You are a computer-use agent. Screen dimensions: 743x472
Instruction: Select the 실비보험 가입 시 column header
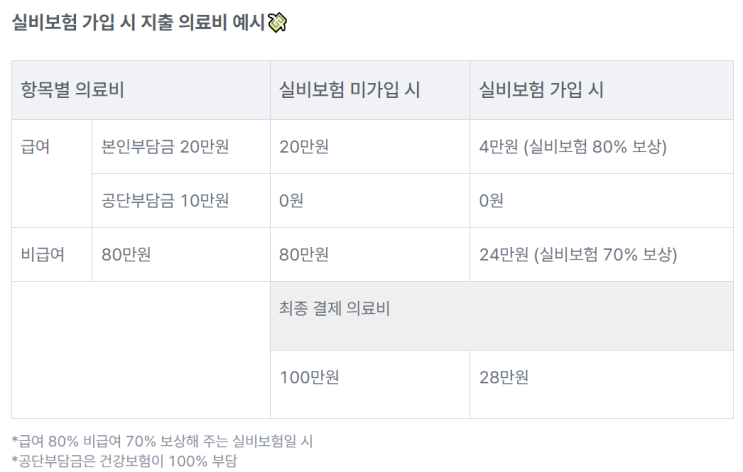pyautogui.click(x=601, y=90)
